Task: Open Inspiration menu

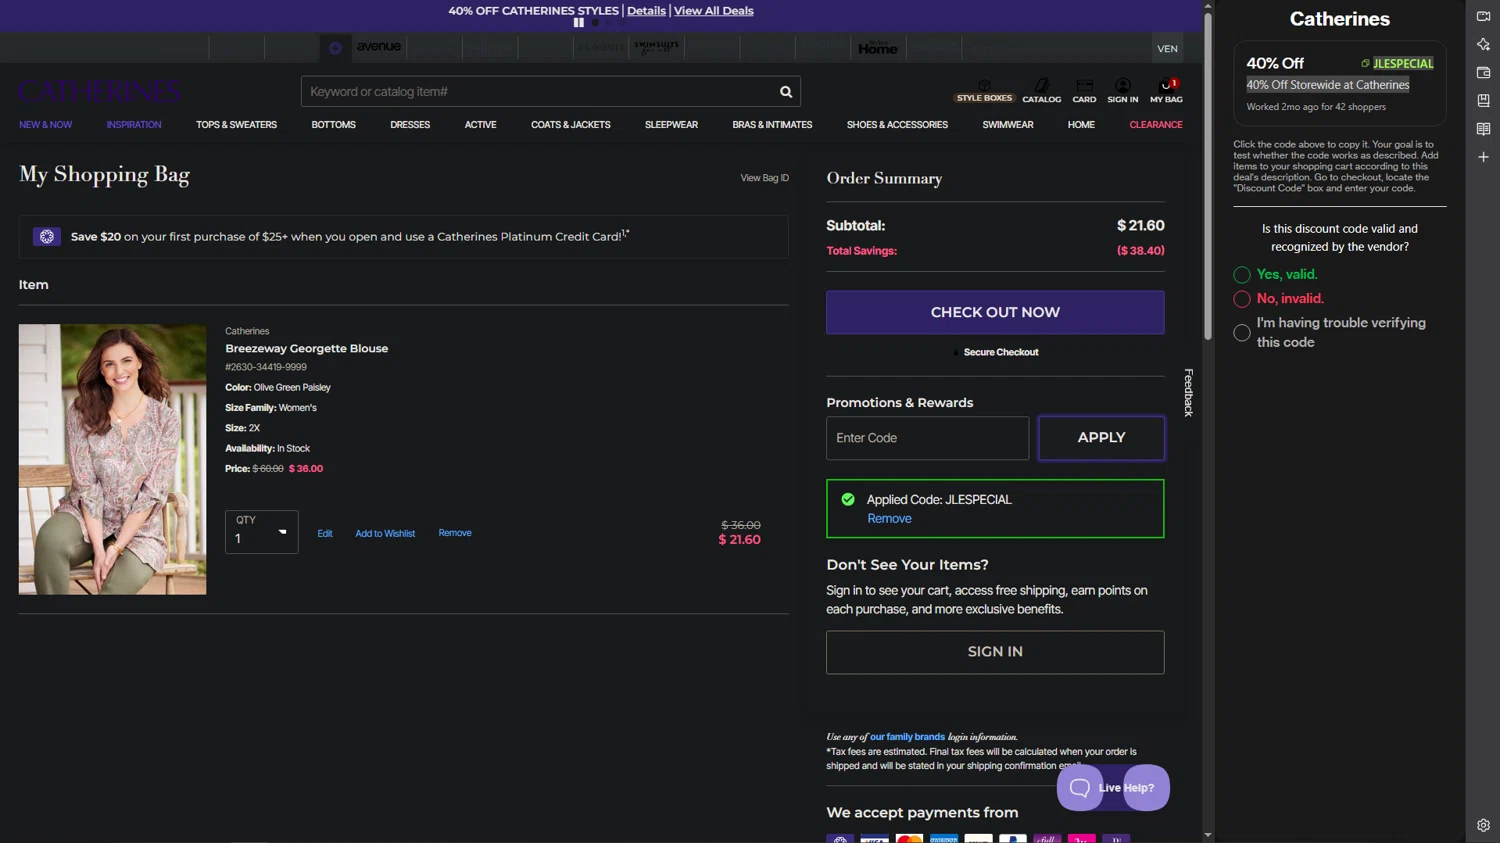Action: (x=134, y=125)
